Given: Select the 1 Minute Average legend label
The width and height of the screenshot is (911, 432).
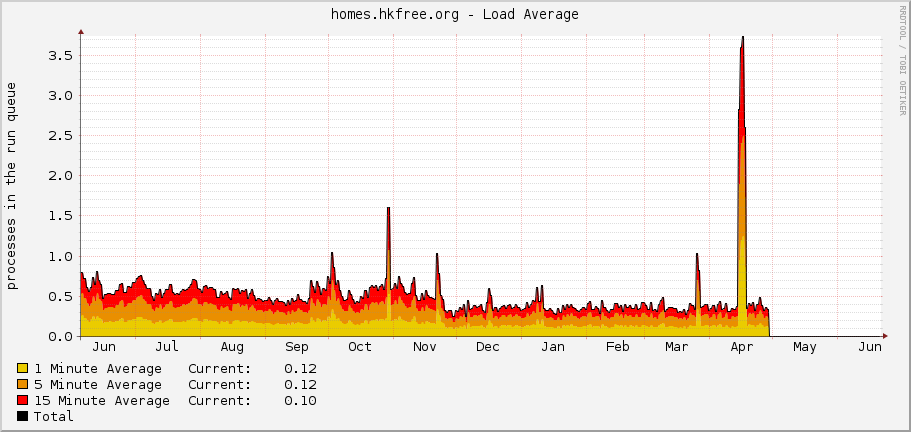Looking at the screenshot, I should (x=98, y=369).
